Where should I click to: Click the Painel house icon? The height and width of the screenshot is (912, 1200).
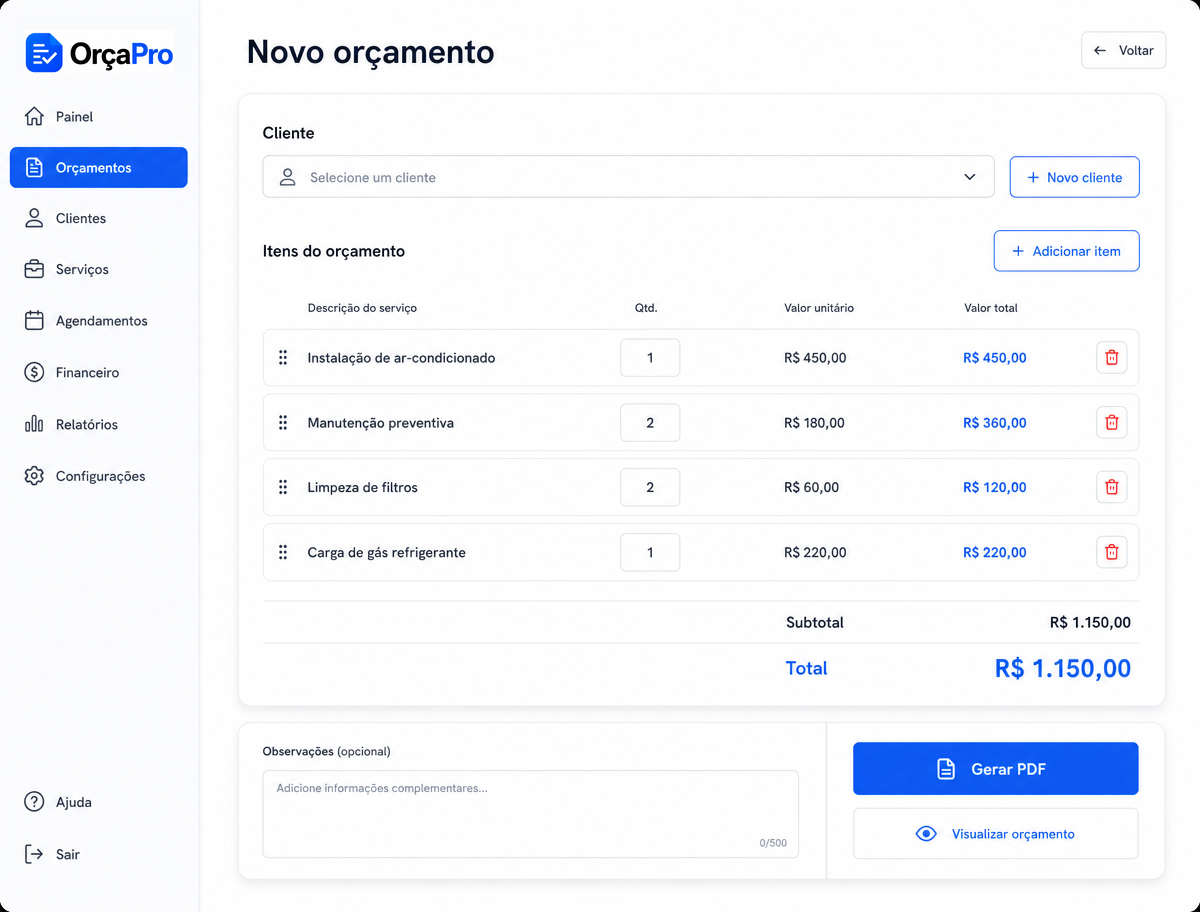click(x=34, y=116)
